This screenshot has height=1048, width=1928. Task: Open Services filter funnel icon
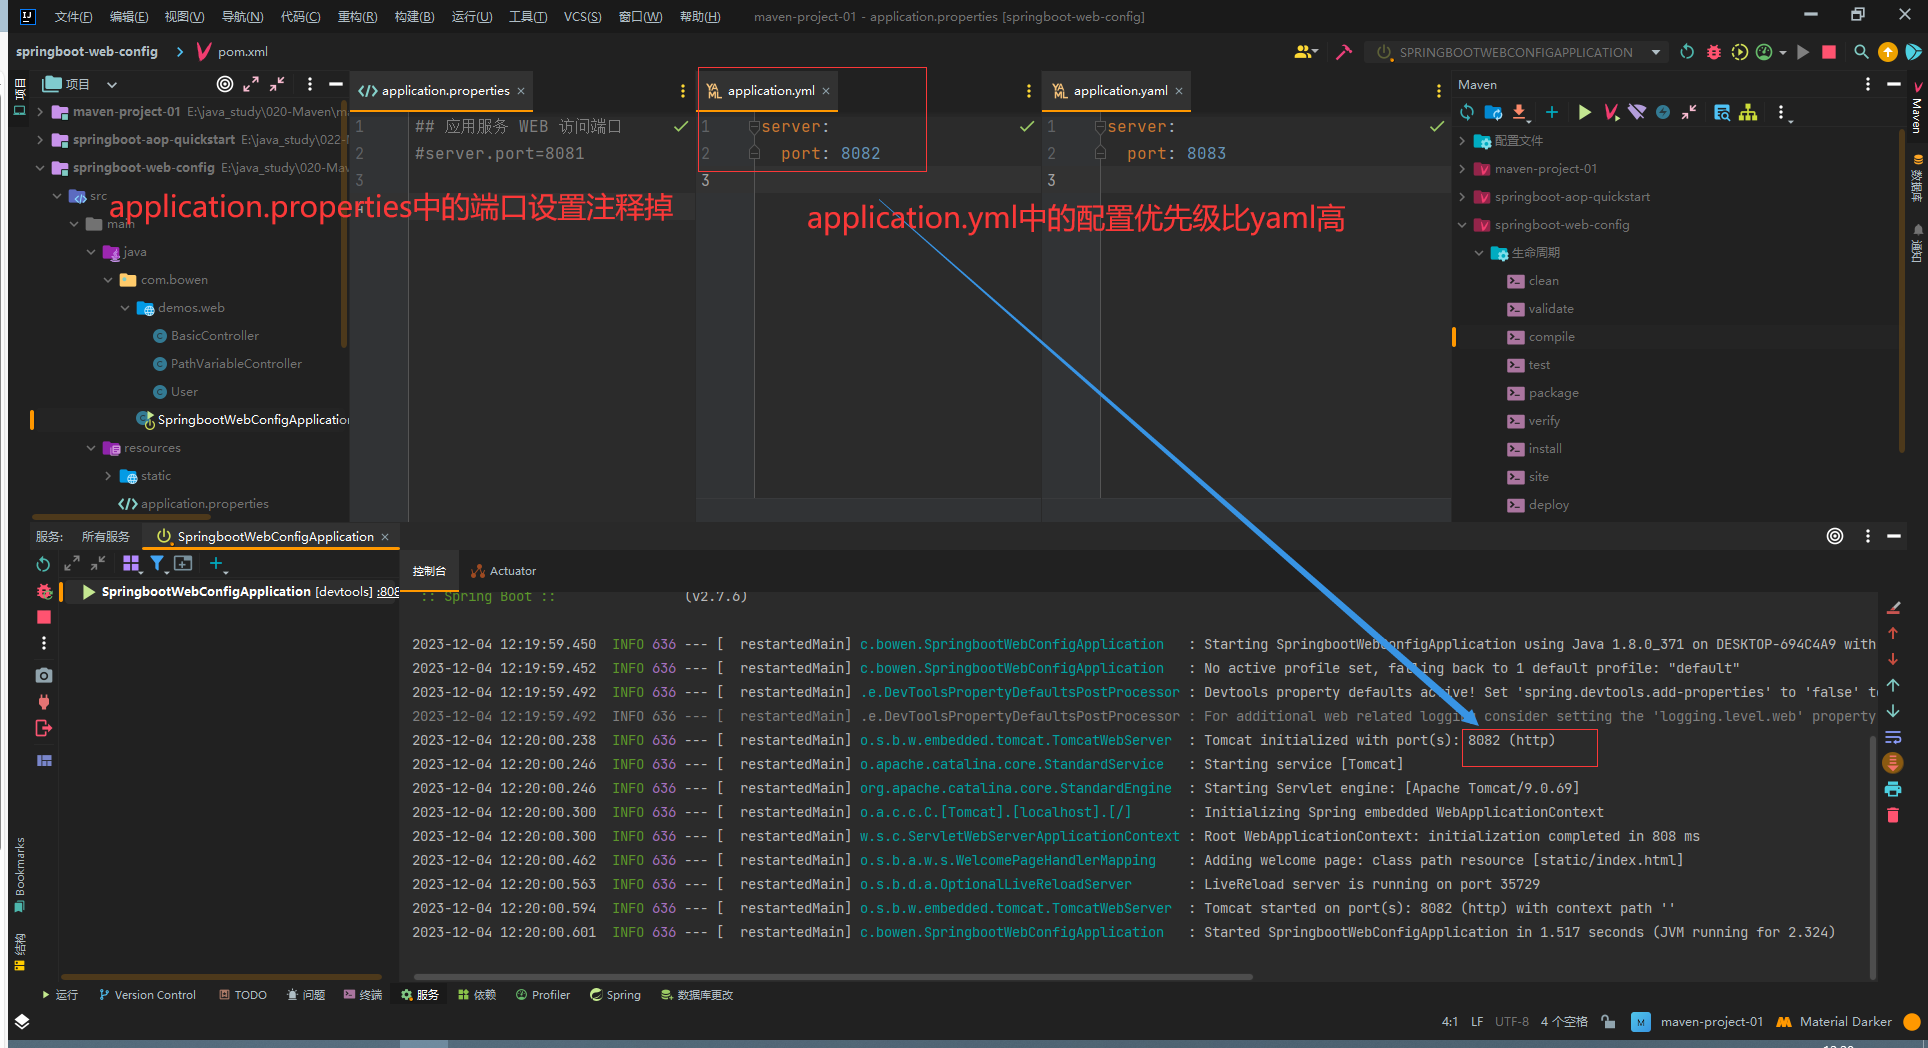[158, 564]
